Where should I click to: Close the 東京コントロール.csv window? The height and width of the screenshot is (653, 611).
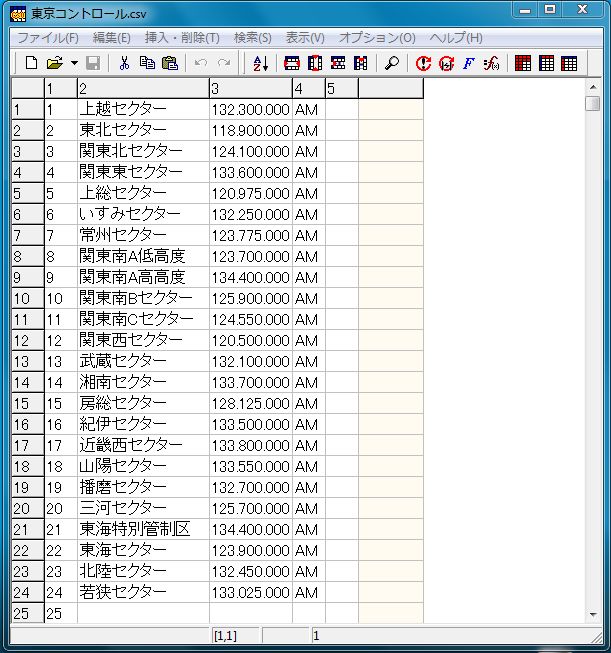coord(583,10)
